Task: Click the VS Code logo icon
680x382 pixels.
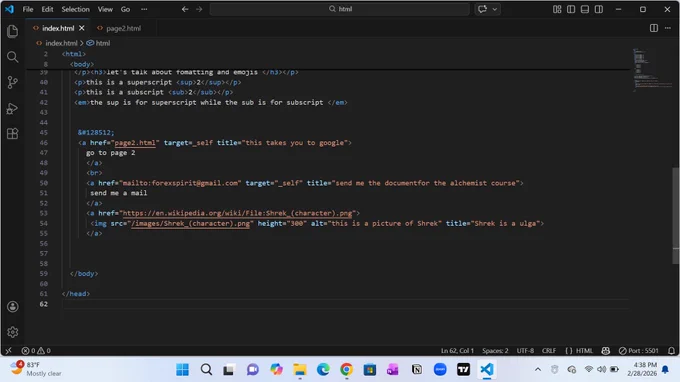Action: (x=9, y=9)
